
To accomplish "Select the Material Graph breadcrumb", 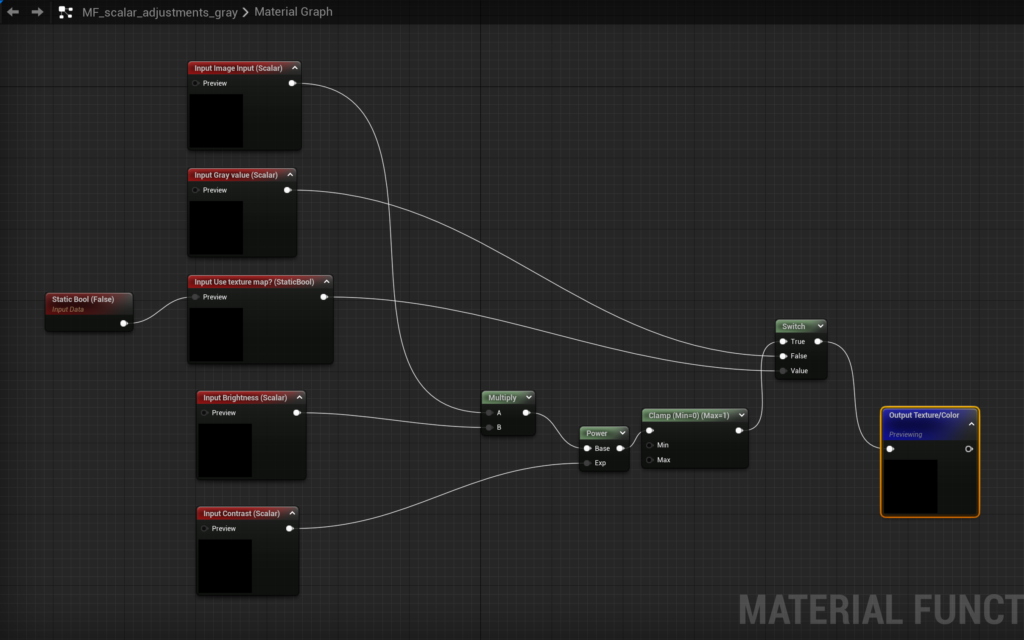I will pos(293,12).
